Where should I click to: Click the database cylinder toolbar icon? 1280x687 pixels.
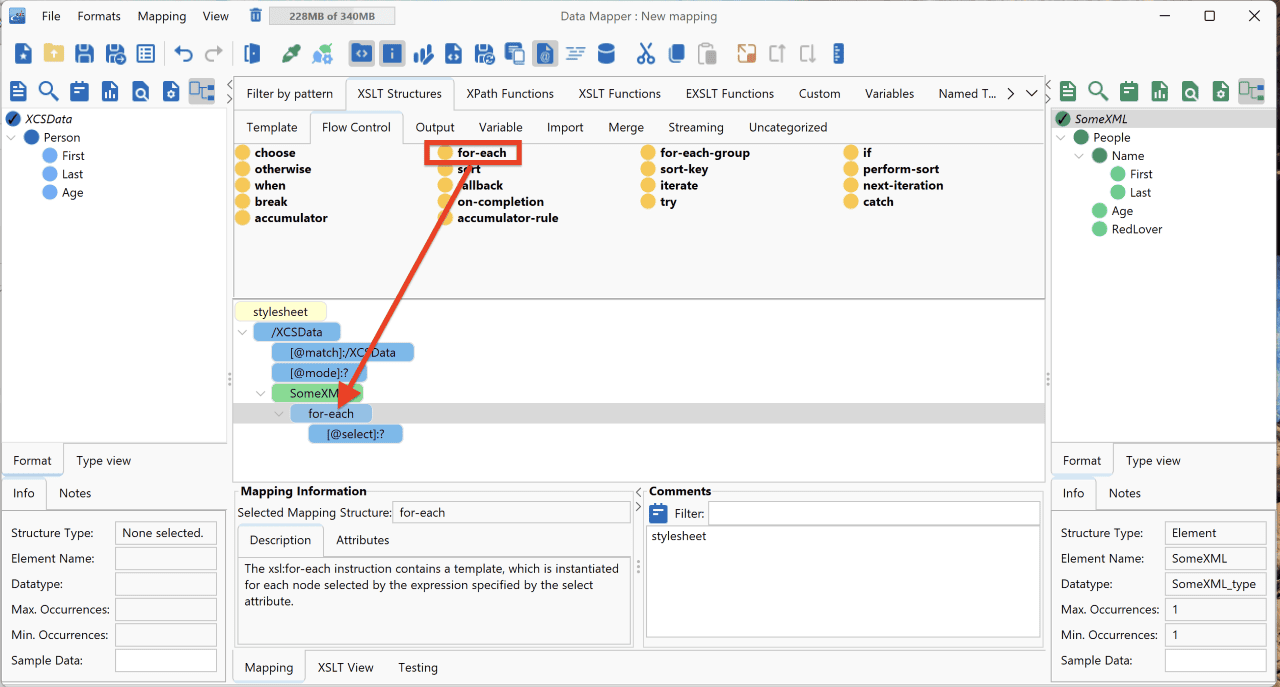pyautogui.click(x=606, y=54)
